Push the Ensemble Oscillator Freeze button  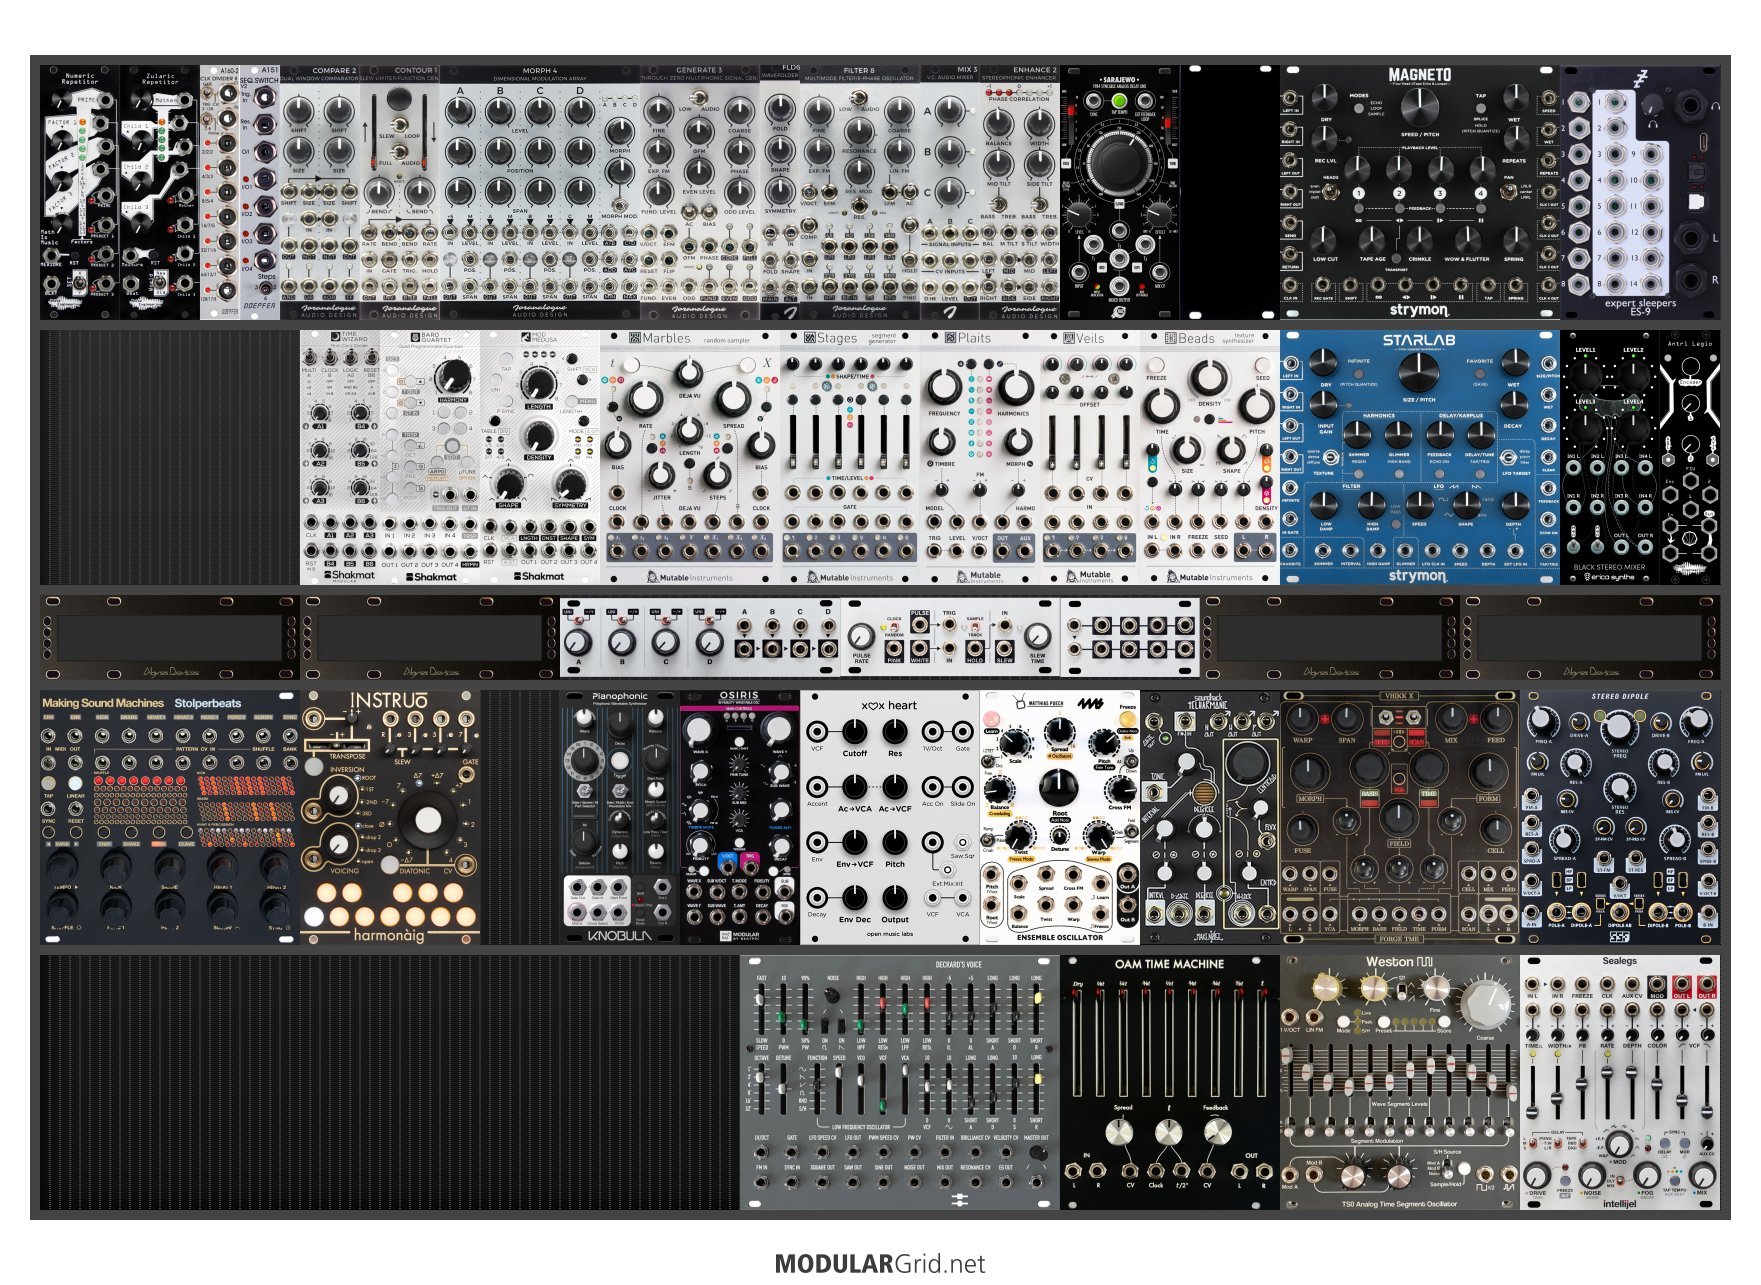(1127, 720)
